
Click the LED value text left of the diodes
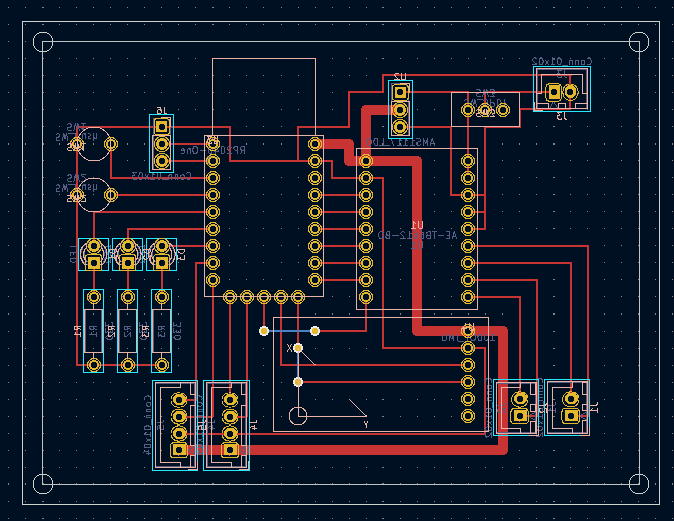73,254
